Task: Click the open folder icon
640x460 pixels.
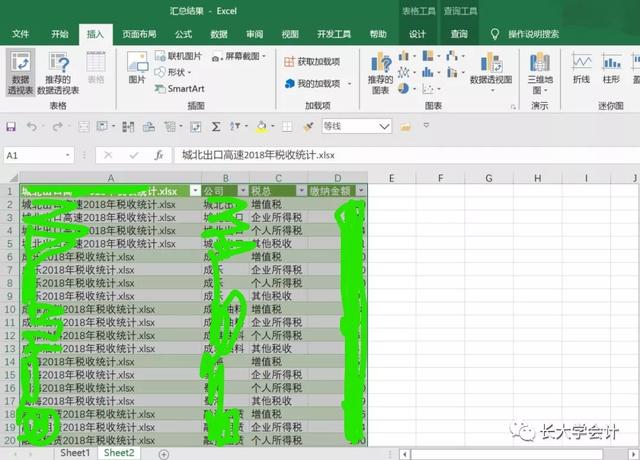Action: point(405,127)
